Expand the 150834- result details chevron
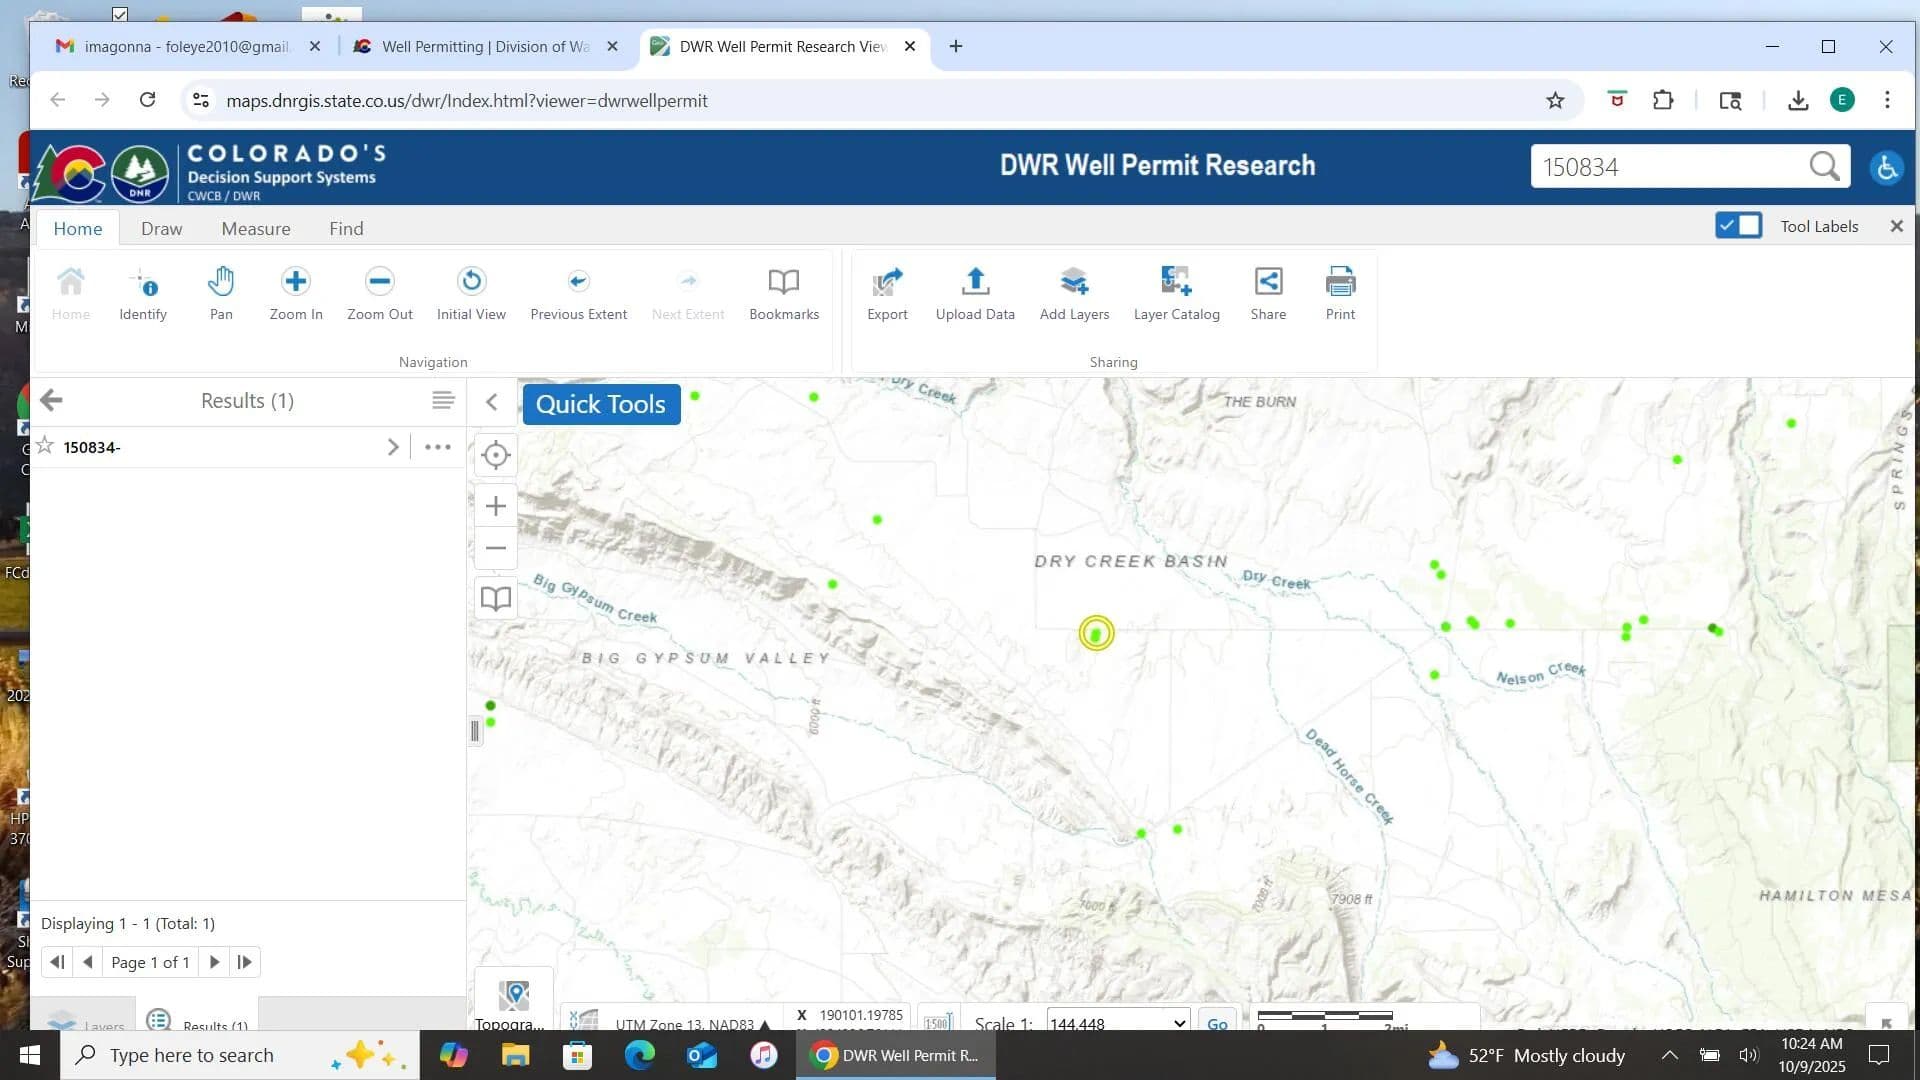Image resolution: width=1920 pixels, height=1080 pixels. point(393,447)
